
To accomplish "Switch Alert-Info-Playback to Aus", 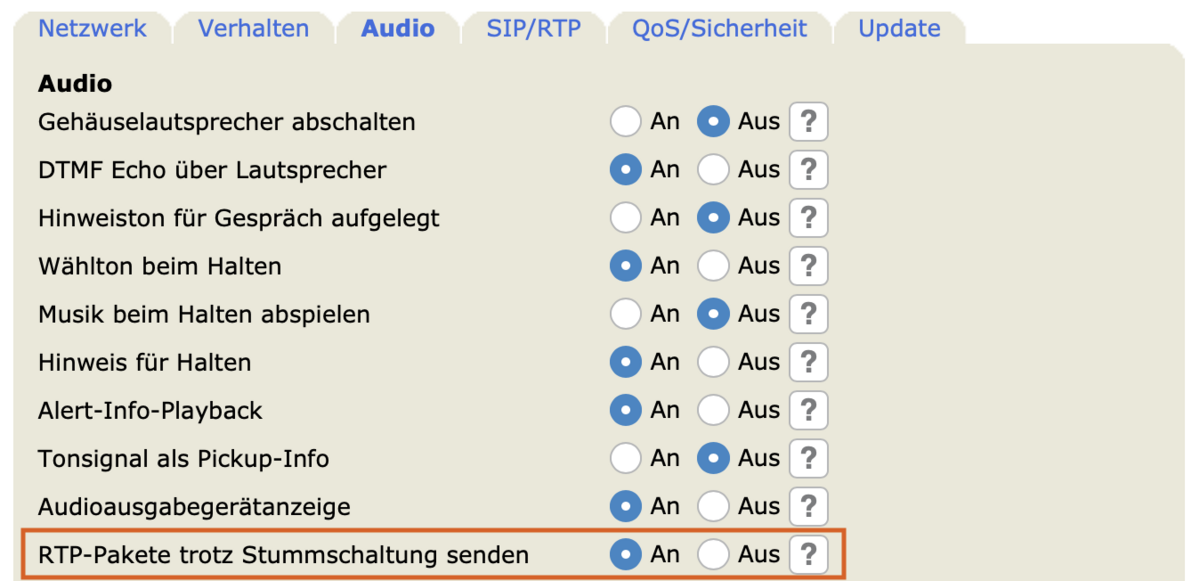I will (x=713, y=410).
